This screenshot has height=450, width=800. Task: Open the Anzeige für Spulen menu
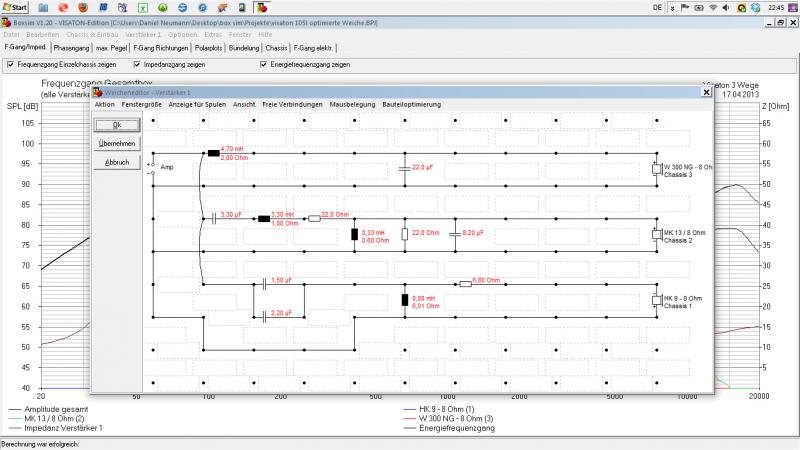pyautogui.click(x=197, y=104)
